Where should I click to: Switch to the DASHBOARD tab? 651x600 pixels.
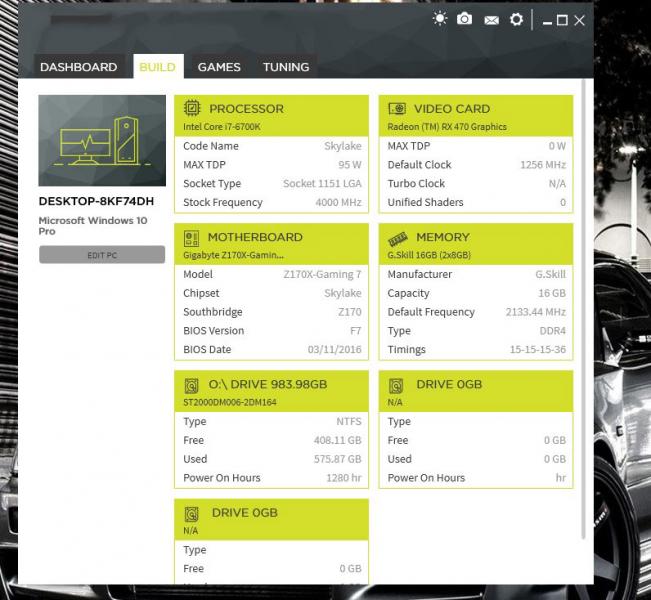pyautogui.click(x=78, y=67)
